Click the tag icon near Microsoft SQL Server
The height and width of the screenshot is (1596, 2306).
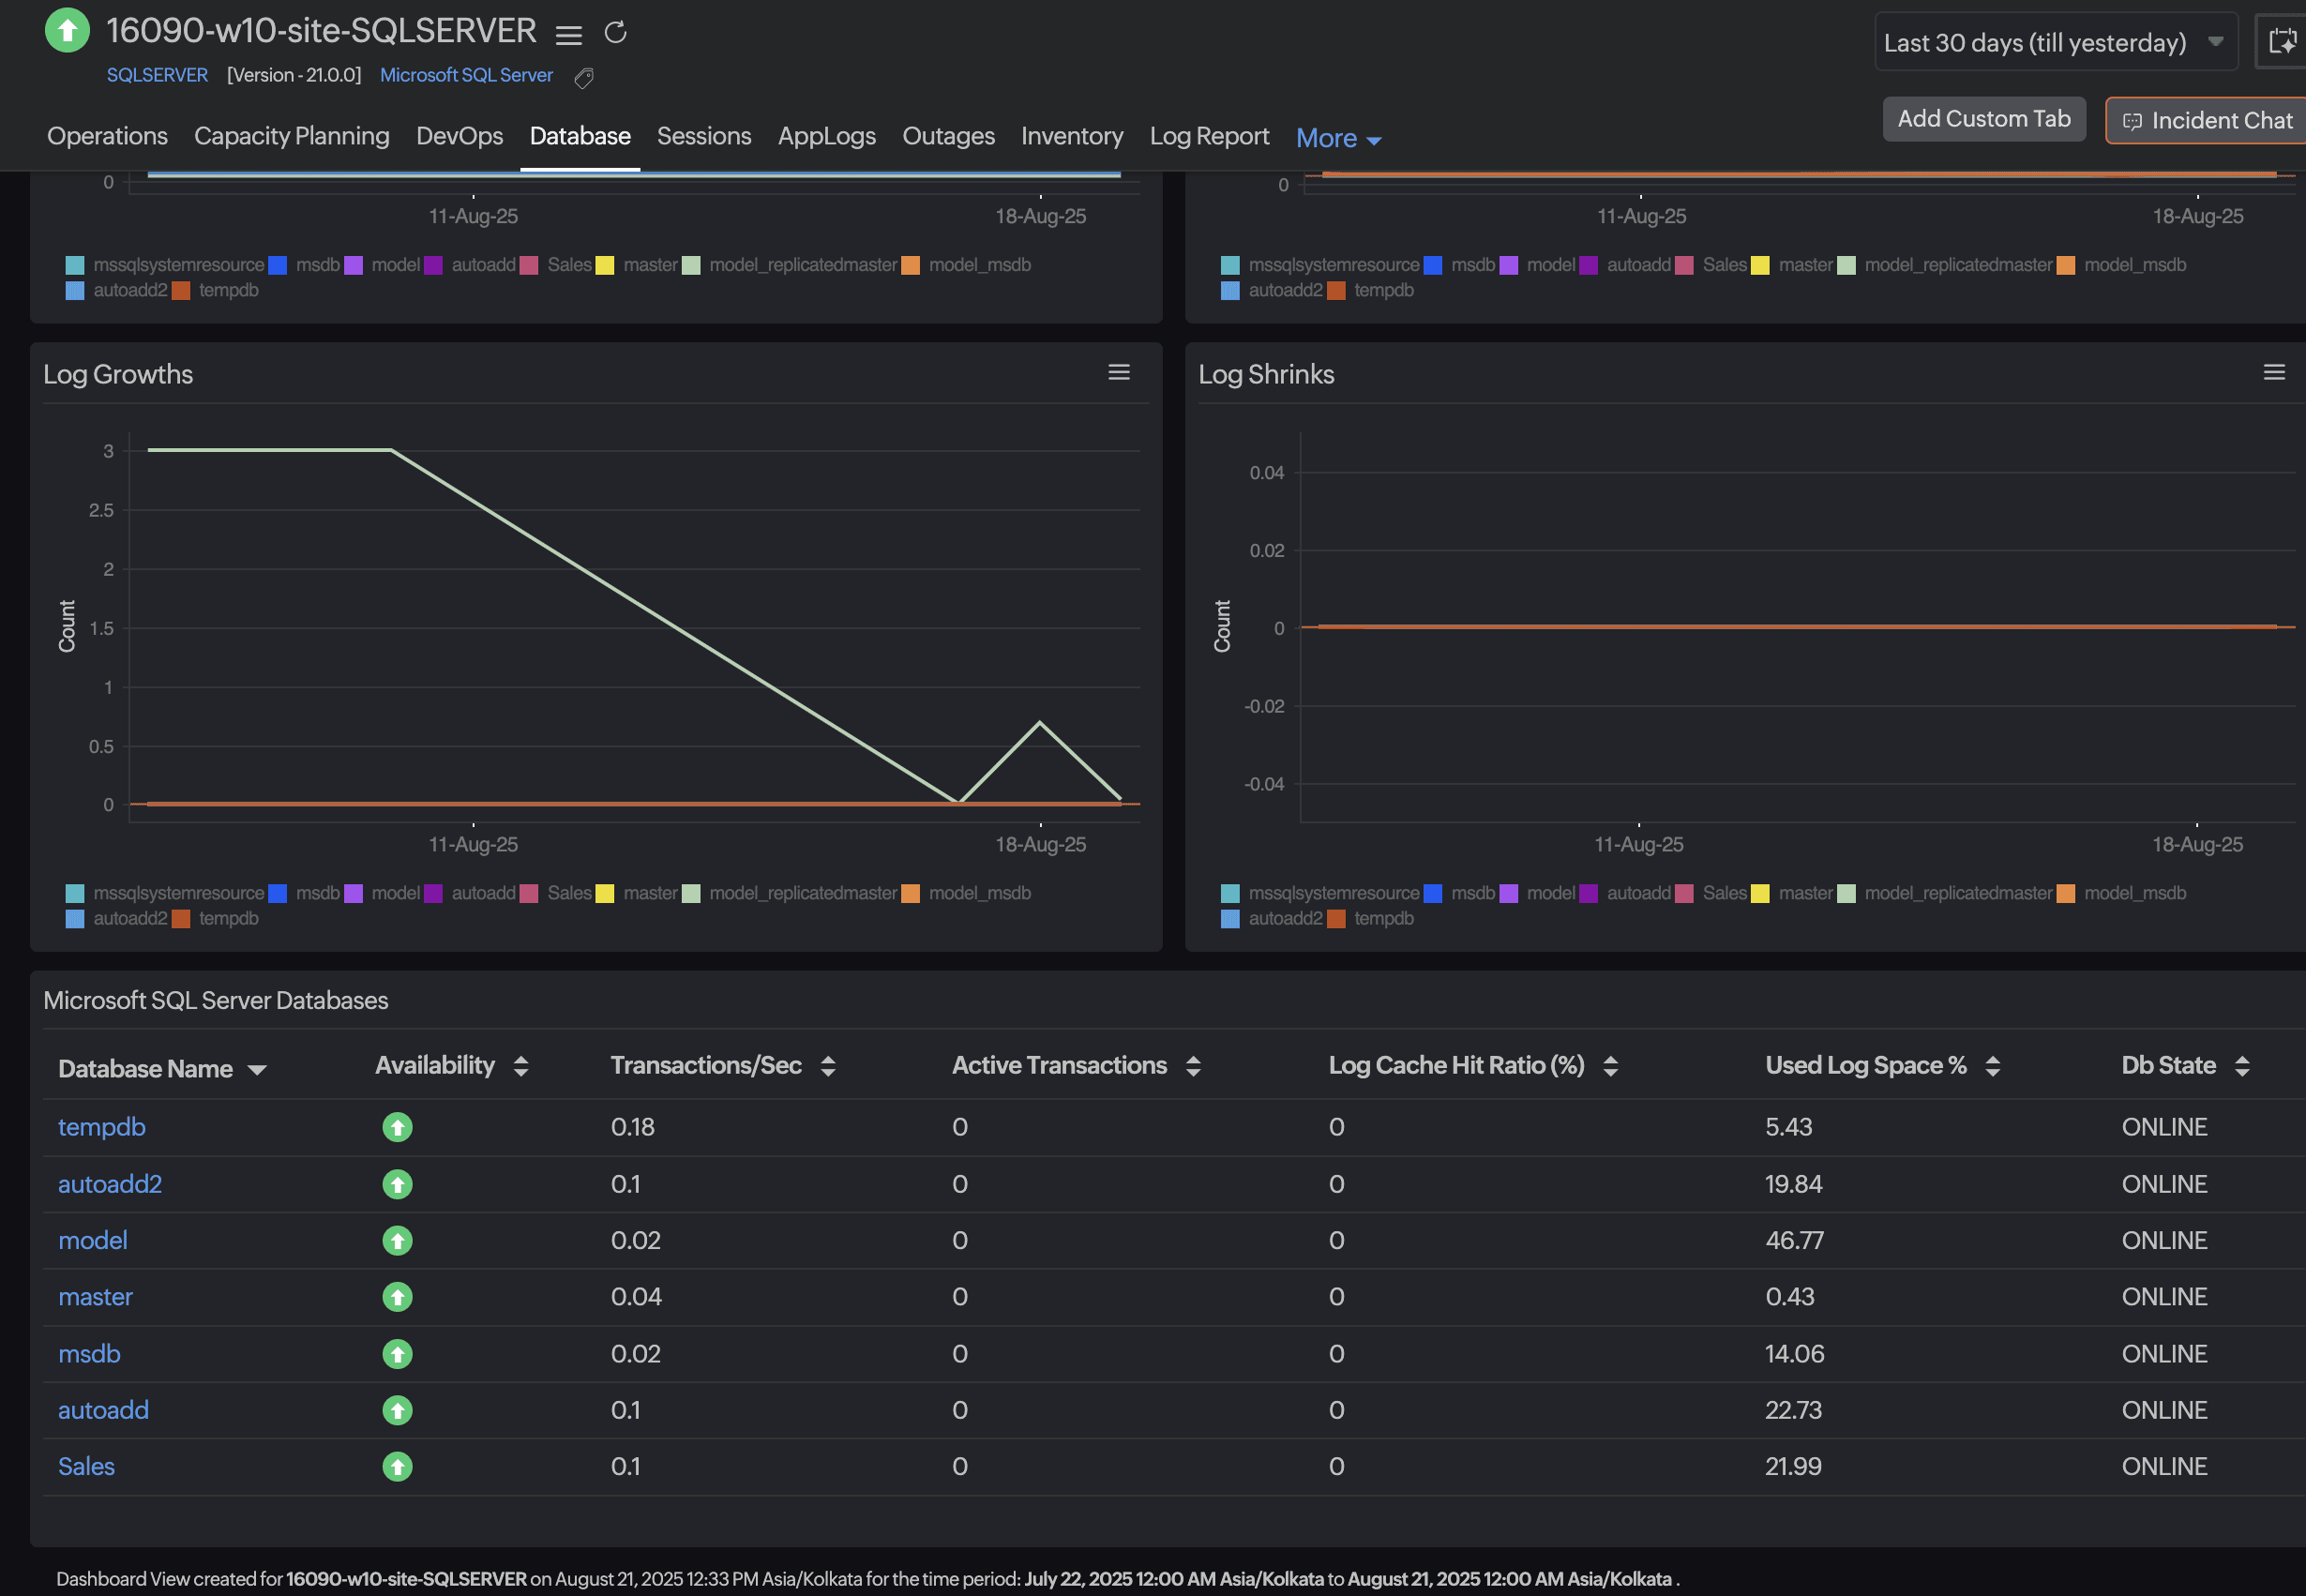[584, 78]
